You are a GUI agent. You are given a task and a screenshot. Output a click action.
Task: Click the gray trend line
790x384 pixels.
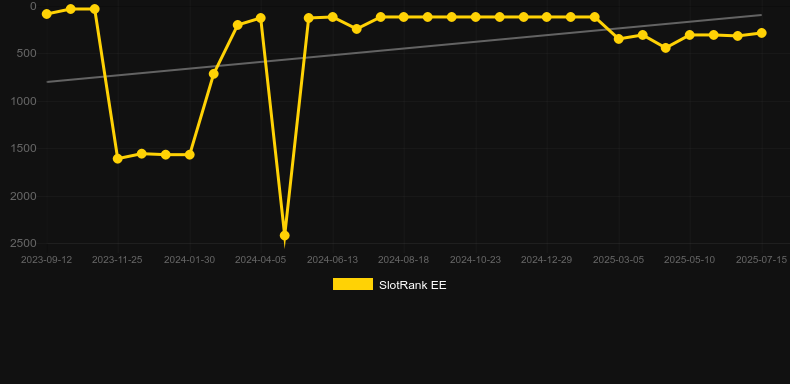pyautogui.click(x=403, y=48)
